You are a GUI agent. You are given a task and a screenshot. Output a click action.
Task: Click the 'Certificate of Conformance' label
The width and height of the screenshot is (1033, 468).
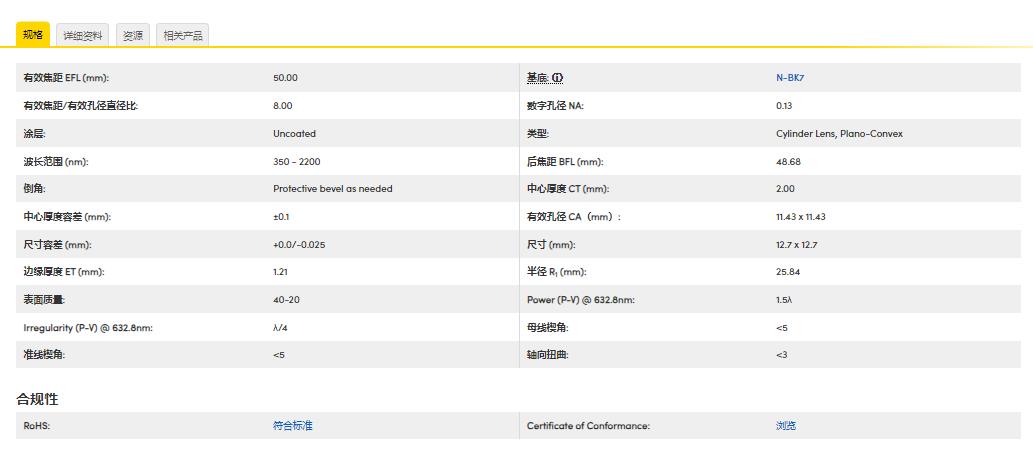[x=588, y=426]
